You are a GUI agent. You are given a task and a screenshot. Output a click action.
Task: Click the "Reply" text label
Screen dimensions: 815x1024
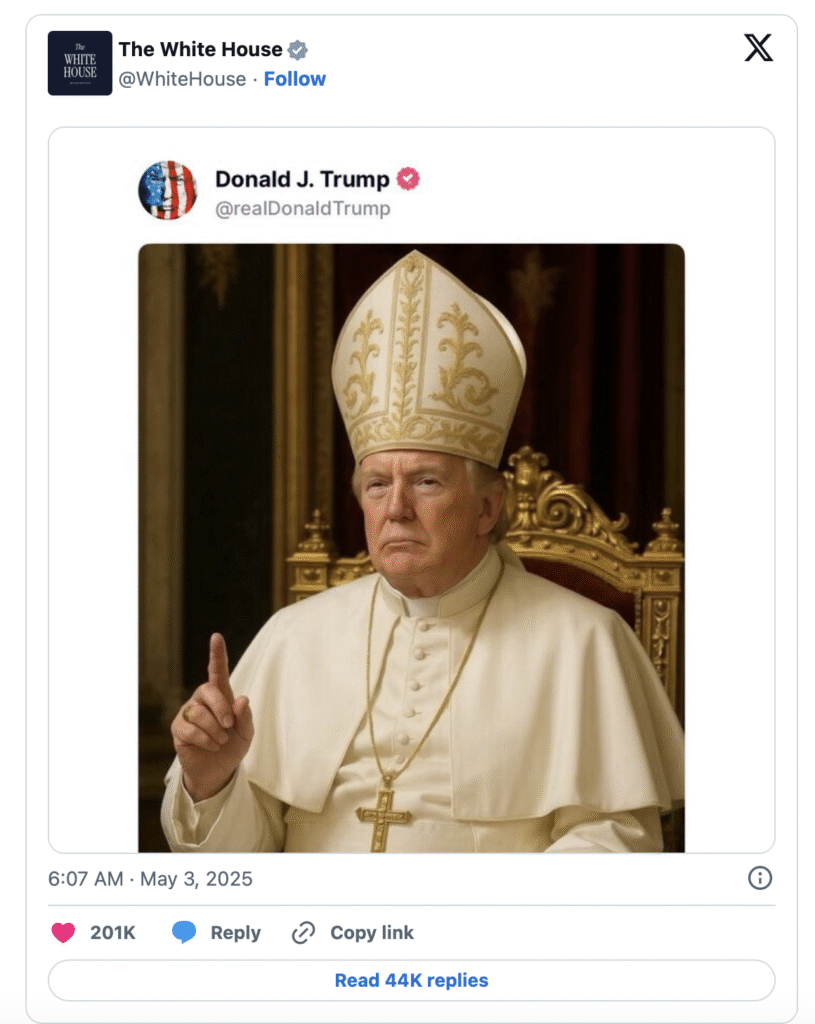point(235,933)
